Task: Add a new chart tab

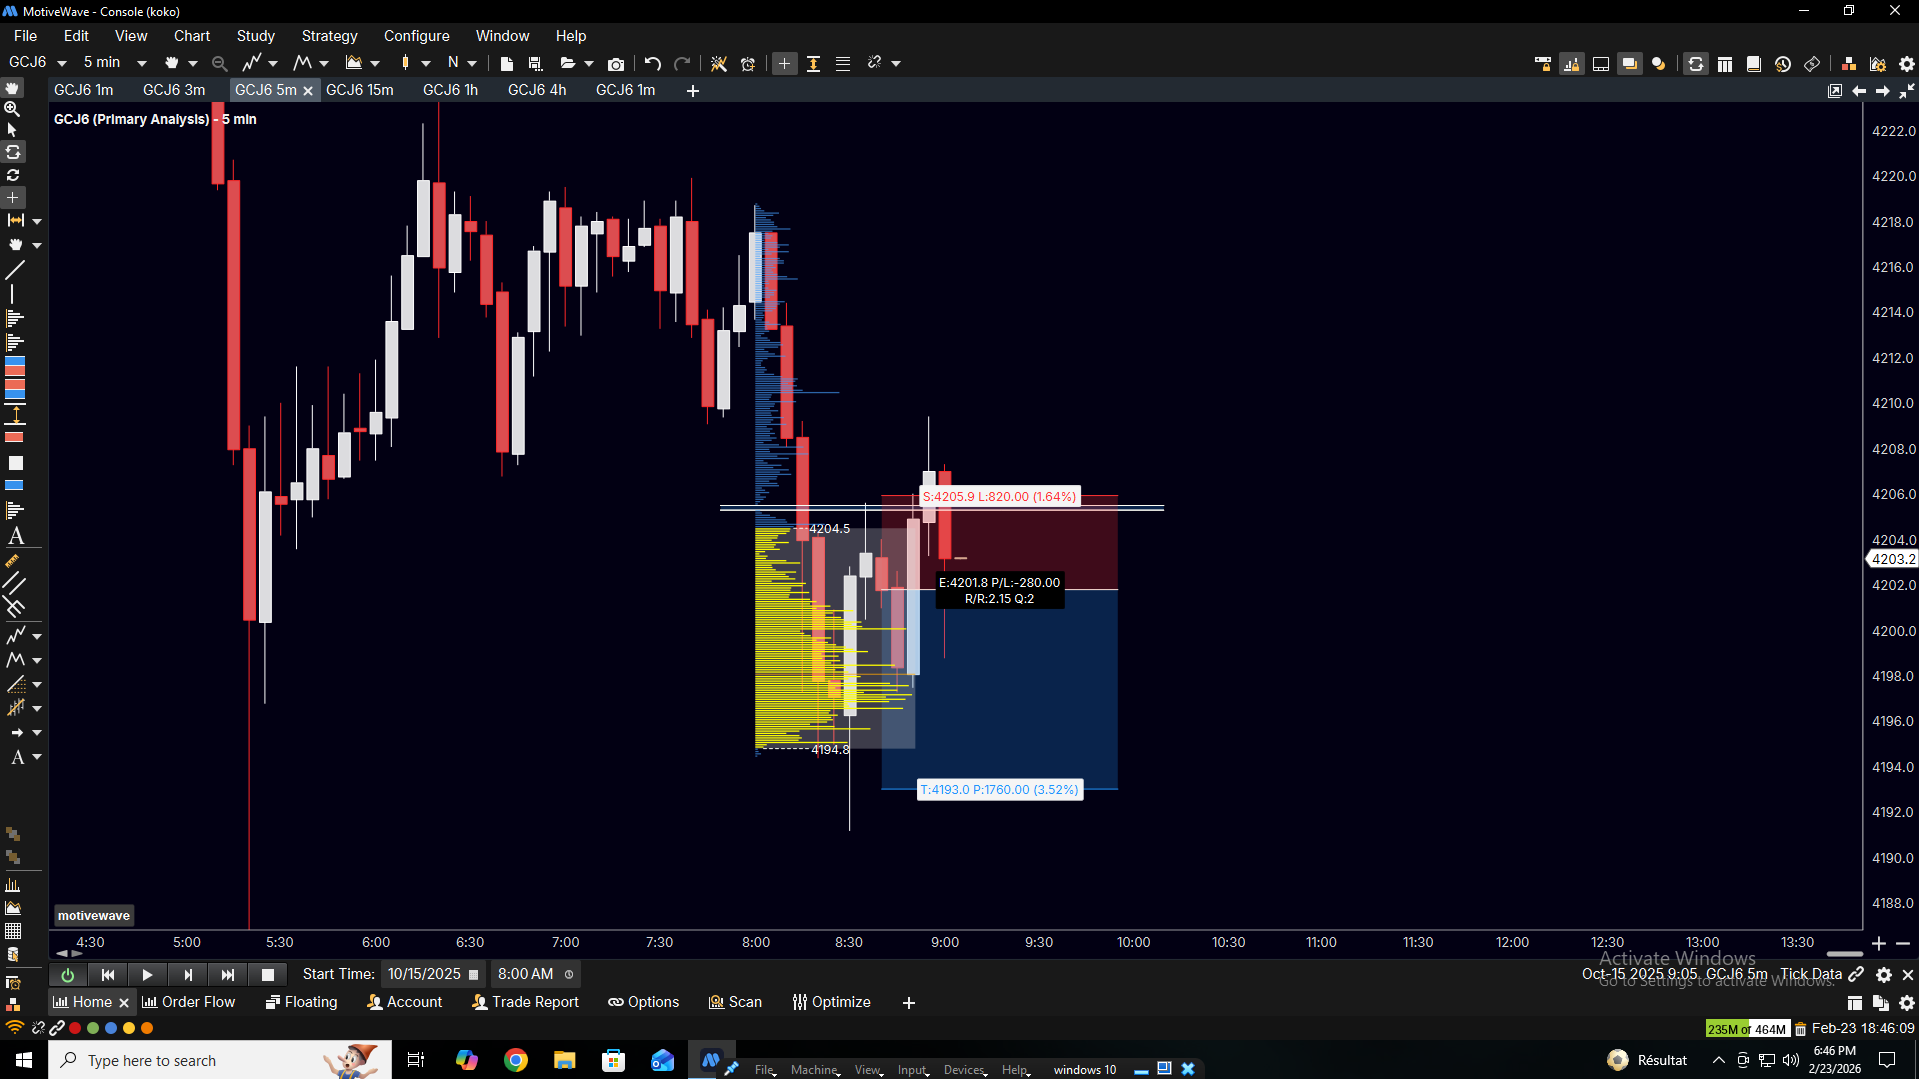Action: click(693, 91)
